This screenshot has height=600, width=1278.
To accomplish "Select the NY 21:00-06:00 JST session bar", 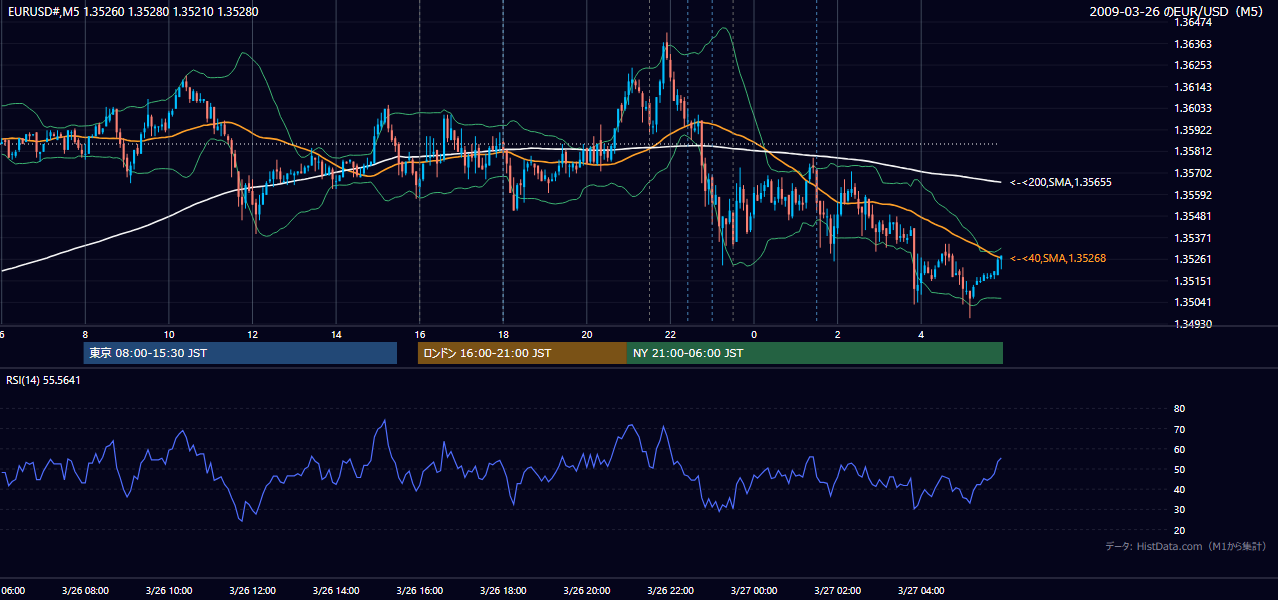I will pos(815,353).
